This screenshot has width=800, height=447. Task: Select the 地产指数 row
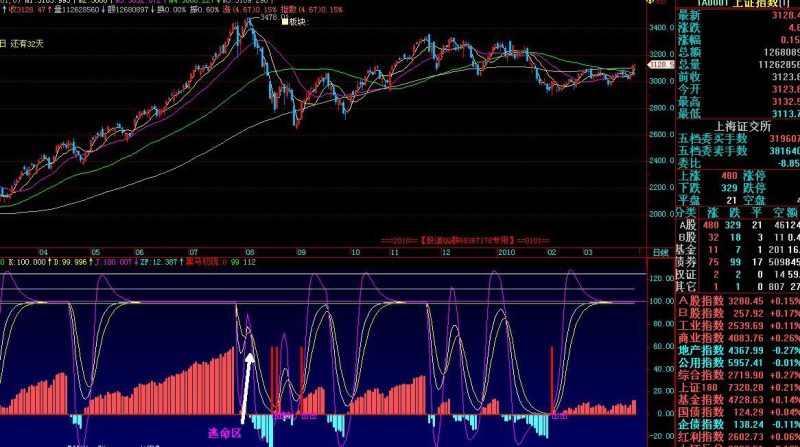click(739, 351)
